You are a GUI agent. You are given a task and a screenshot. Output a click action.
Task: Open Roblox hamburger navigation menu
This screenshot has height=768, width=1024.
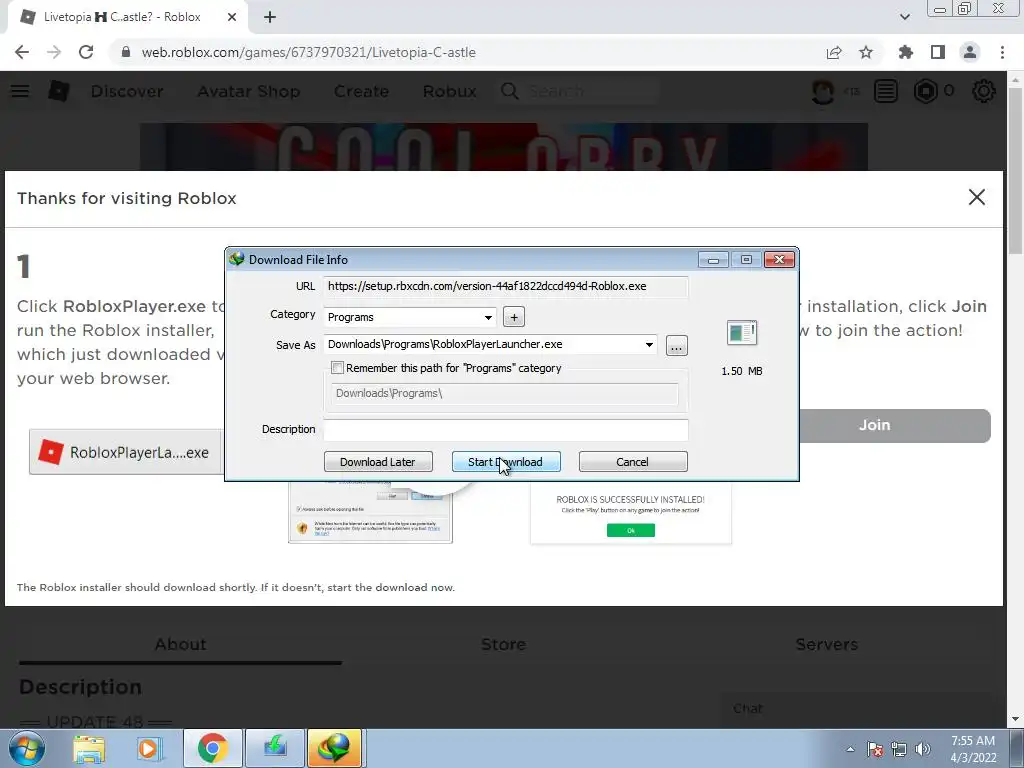[20, 91]
